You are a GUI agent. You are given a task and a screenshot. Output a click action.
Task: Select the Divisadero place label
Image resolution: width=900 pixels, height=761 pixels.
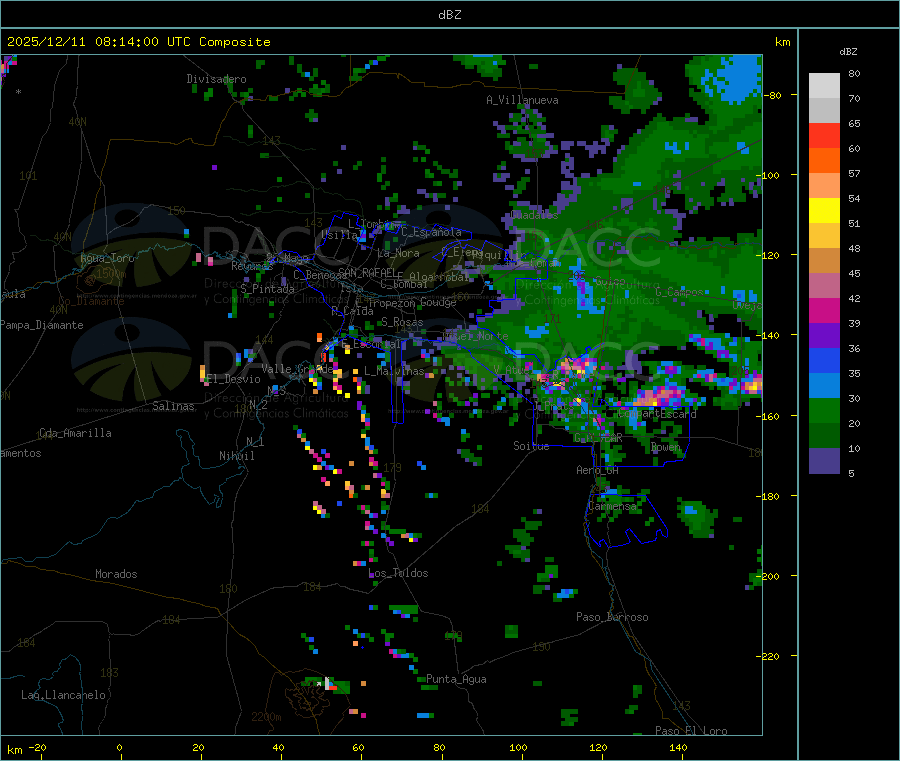point(216,79)
